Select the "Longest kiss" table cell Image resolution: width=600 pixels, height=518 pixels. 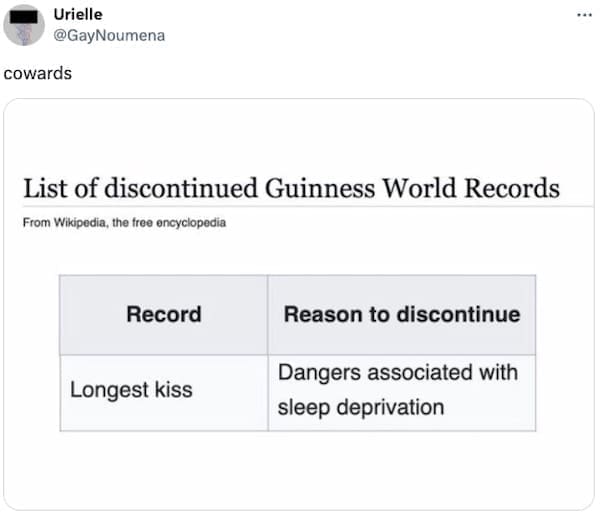131,389
